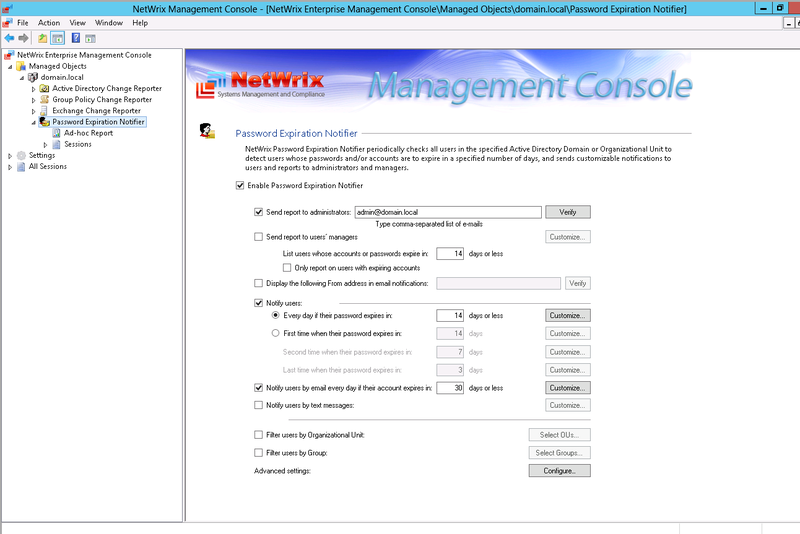Image resolution: width=800 pixels, height=534 pixels.
Task: Open the Window menu
Action: (x=109, y=23)
